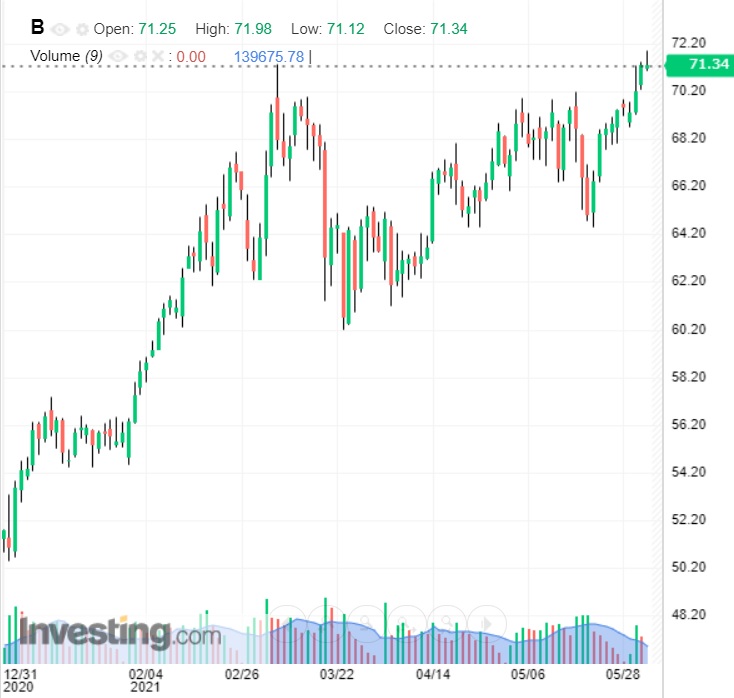
Task: Click the Low value 71.12
Action: coord(345,29)
